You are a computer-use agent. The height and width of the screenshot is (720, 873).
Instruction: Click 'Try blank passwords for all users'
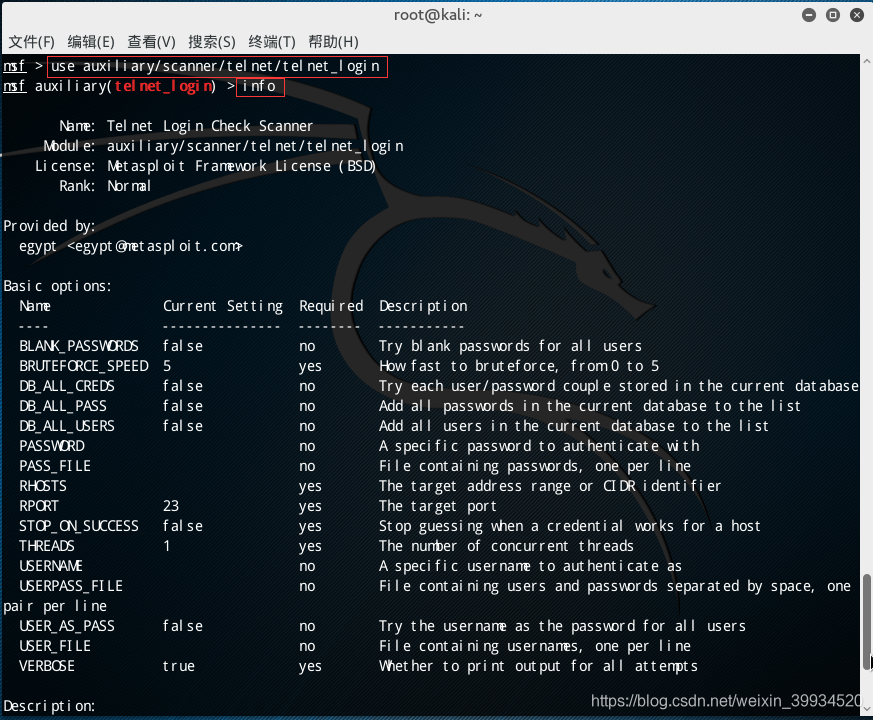click(x=511, y=346)
